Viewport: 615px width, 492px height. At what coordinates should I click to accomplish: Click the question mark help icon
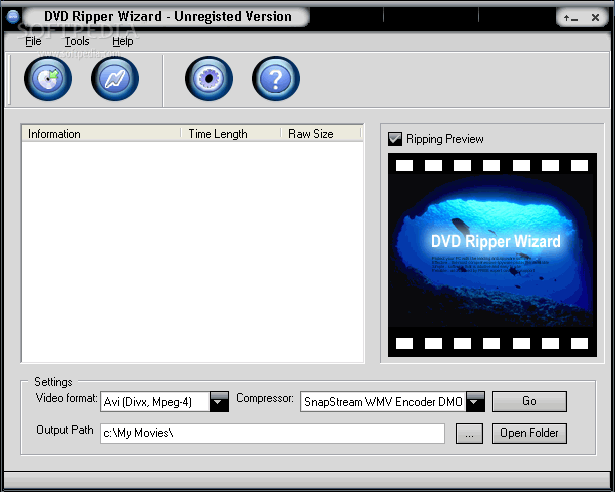tap(276, 78)
